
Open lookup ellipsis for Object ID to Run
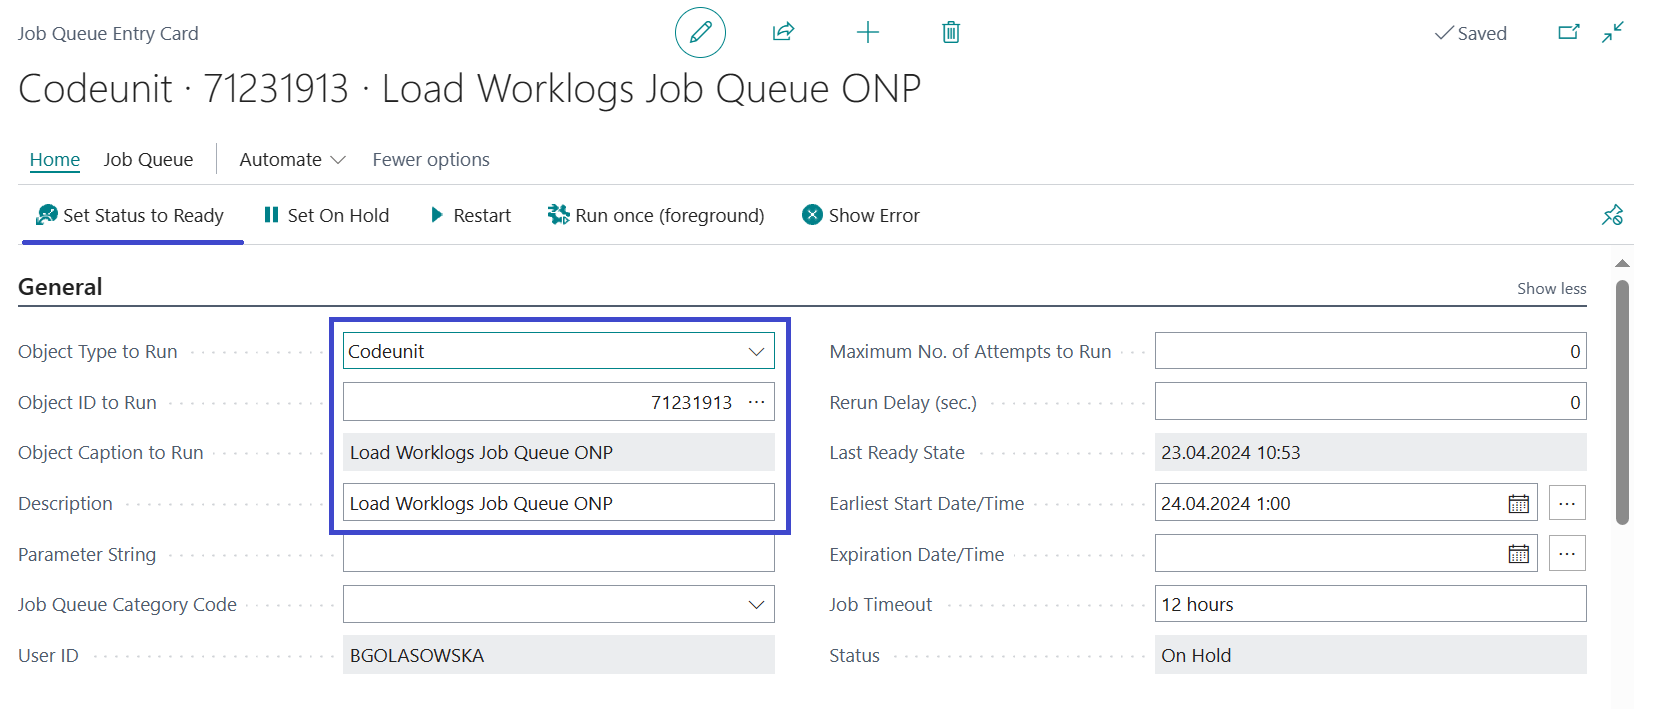coord(756,402)
